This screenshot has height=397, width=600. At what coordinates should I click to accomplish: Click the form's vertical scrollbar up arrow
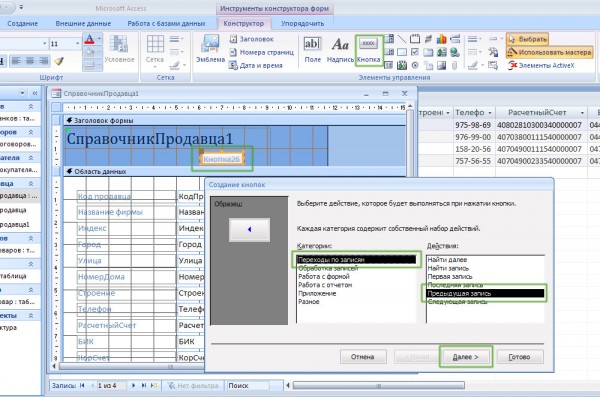click(410, 106)
